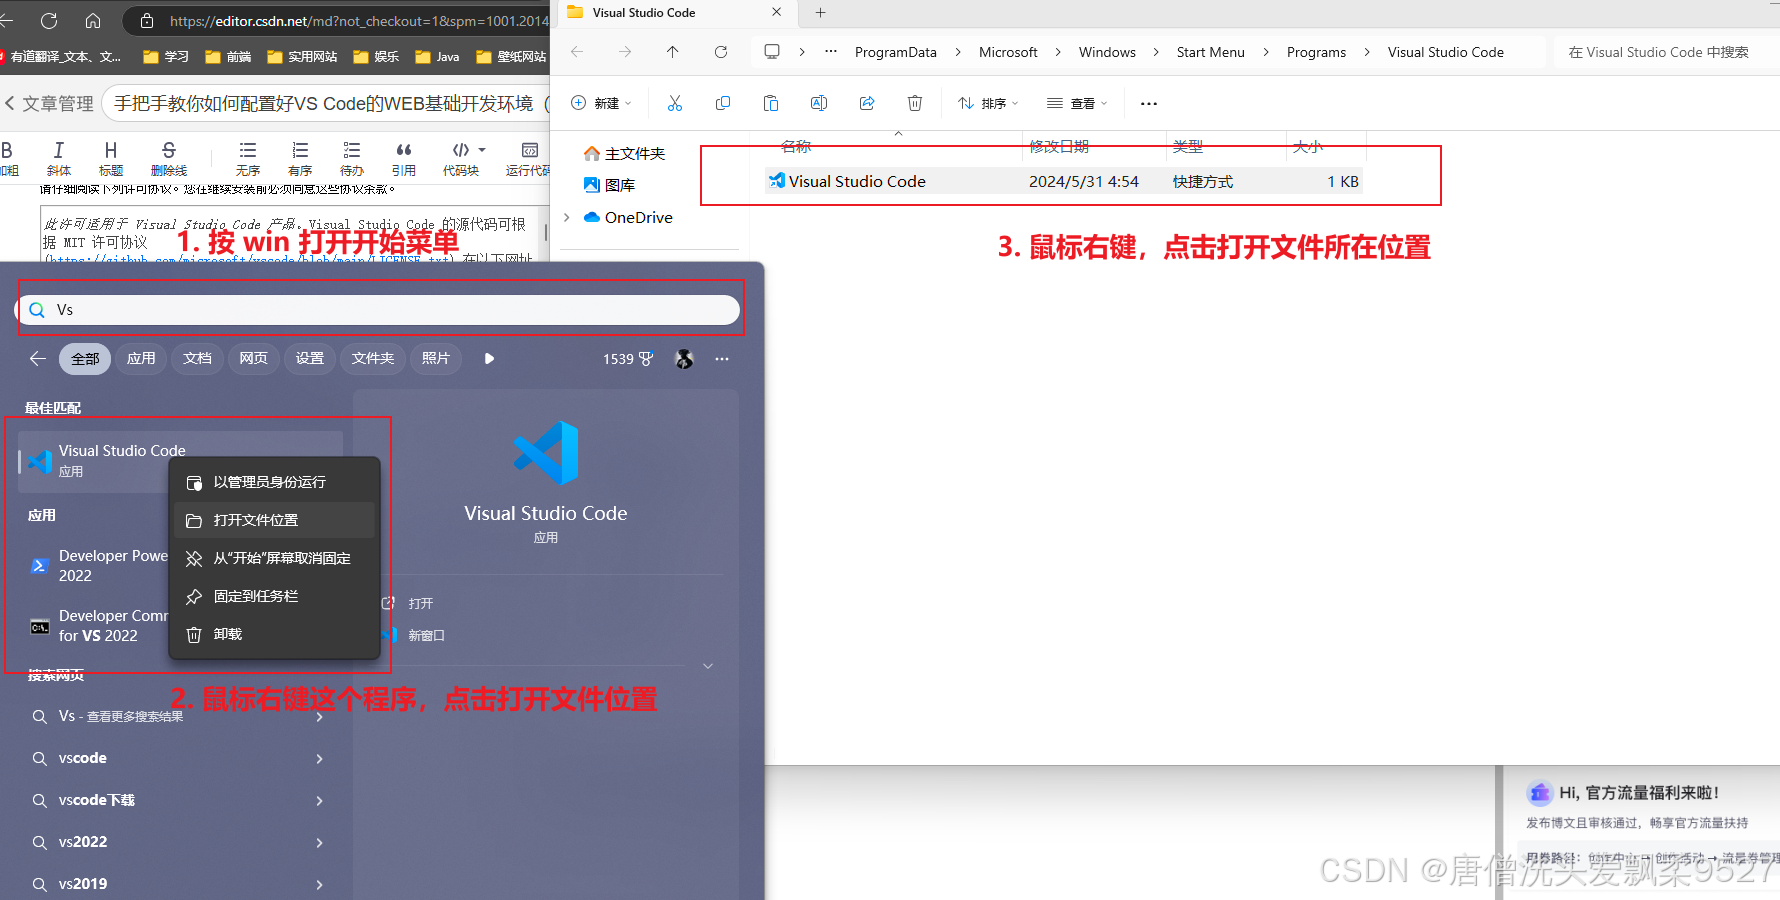Viewport: 1780px width, 900px height.
Task: Click back arrow in Start search panel
Action: point(38,358)
